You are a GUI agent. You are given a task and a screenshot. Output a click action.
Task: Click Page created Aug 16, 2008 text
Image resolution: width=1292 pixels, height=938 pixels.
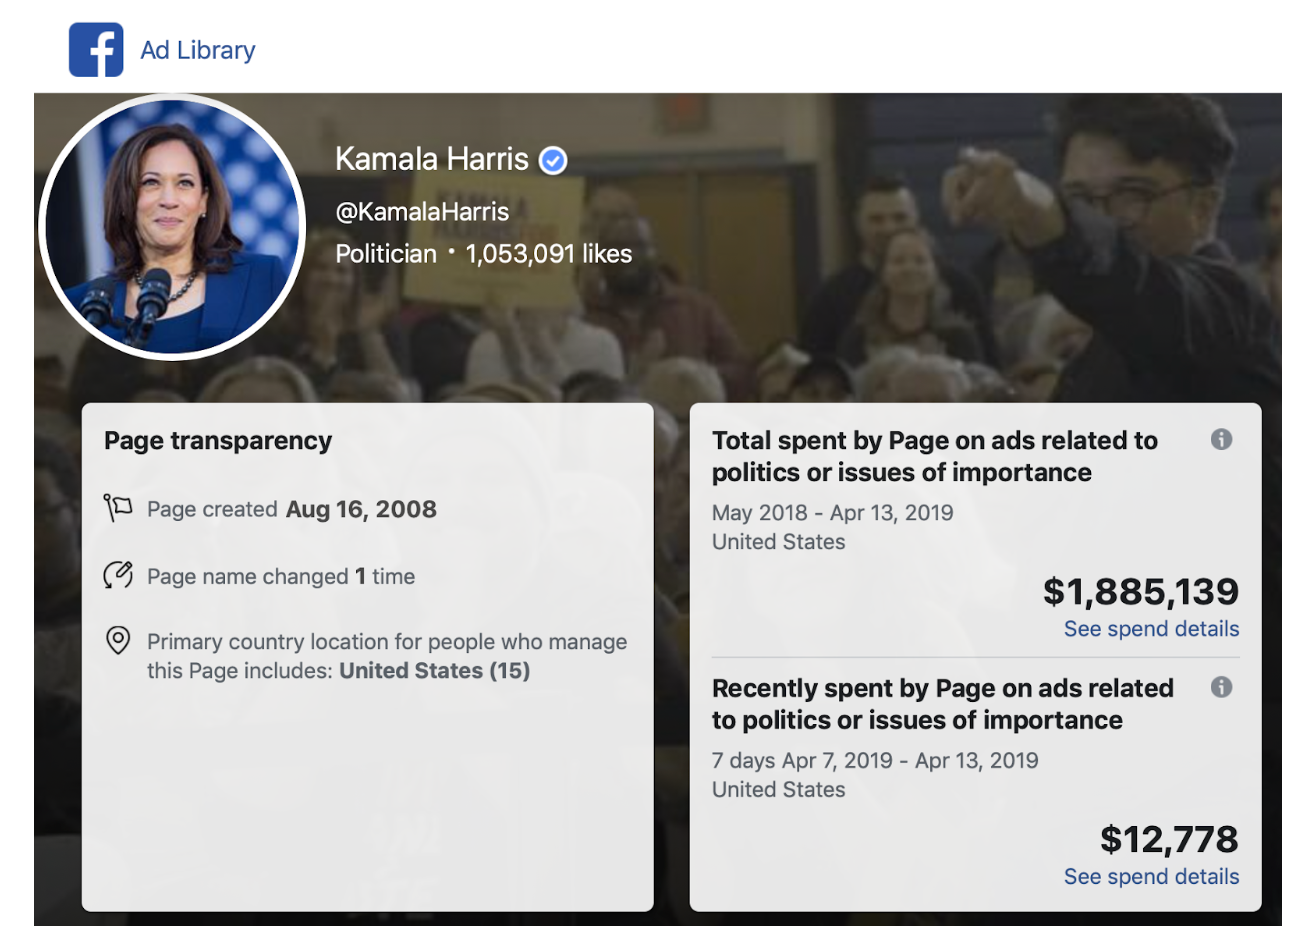(x=292, y=509)
